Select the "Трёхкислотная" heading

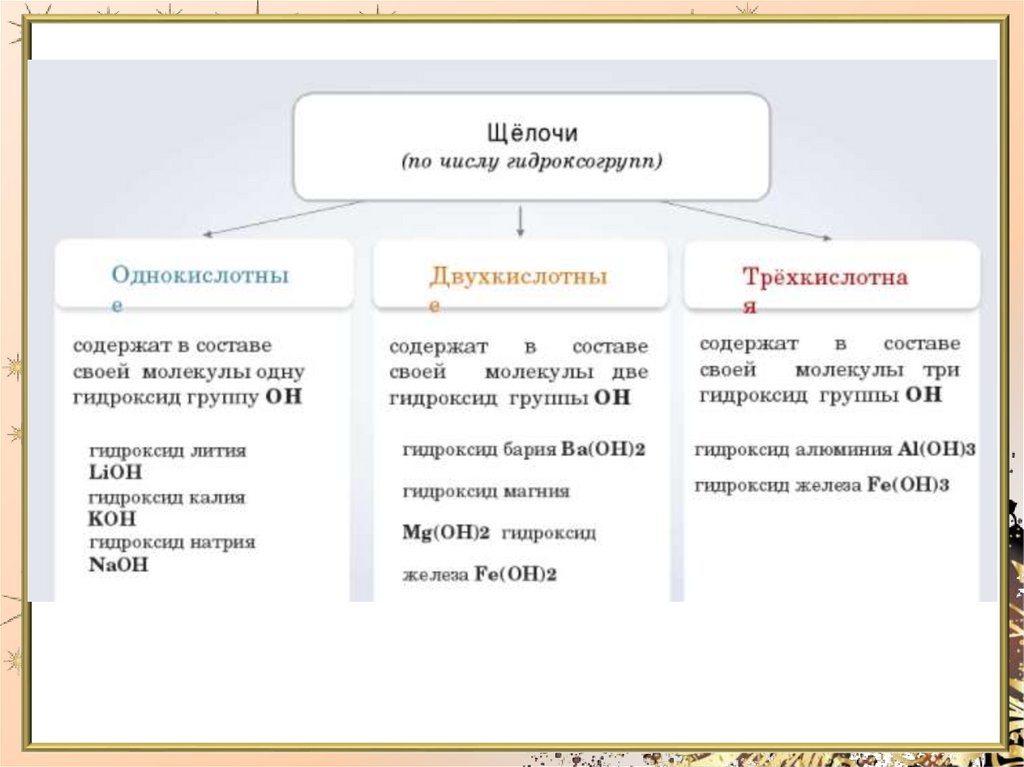point(825,289)
